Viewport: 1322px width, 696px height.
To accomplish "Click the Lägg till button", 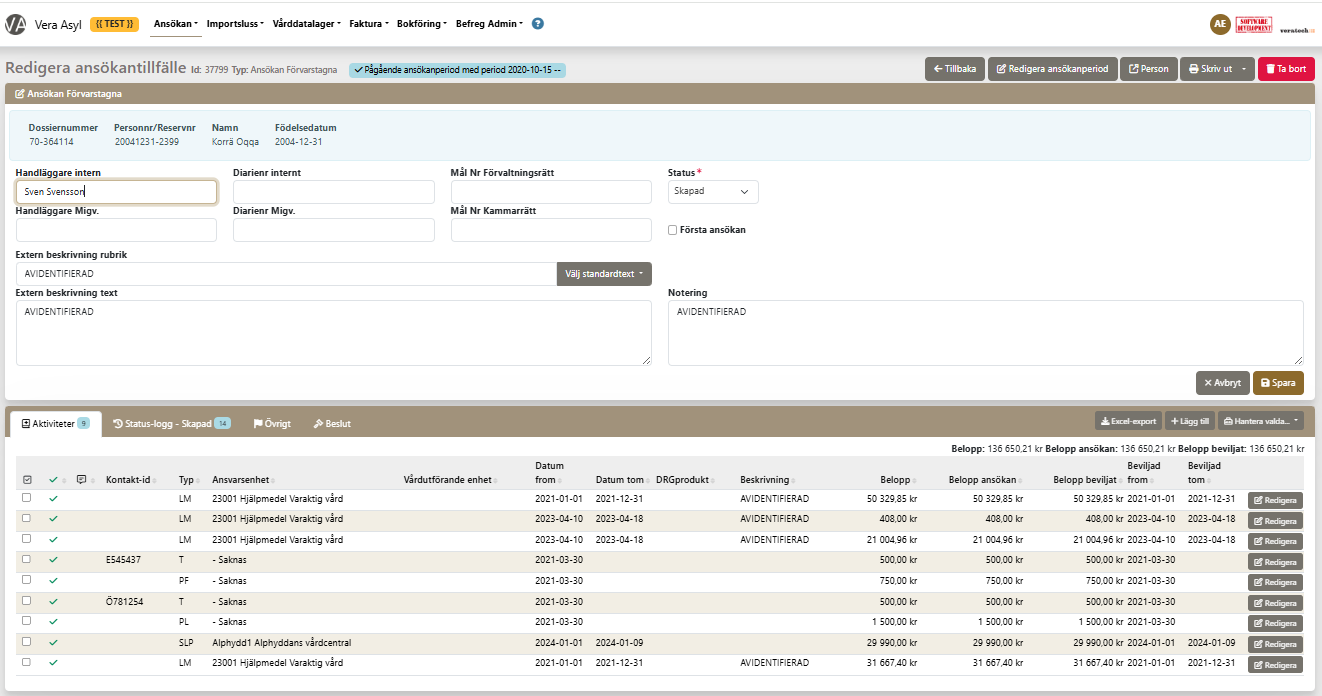I will [x=1189, y=421].
